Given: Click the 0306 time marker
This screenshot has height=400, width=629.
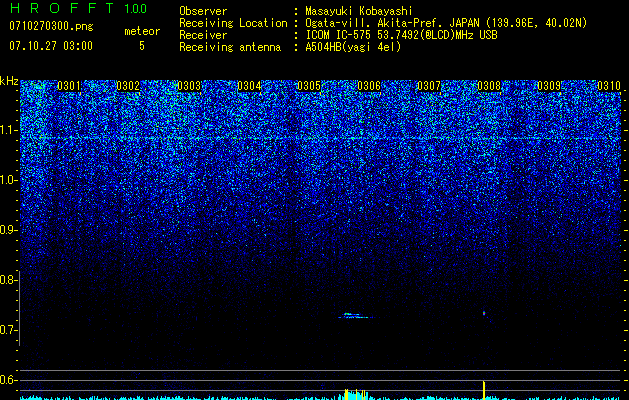Looking at the screenshot, I should click(x=369, y=86).
